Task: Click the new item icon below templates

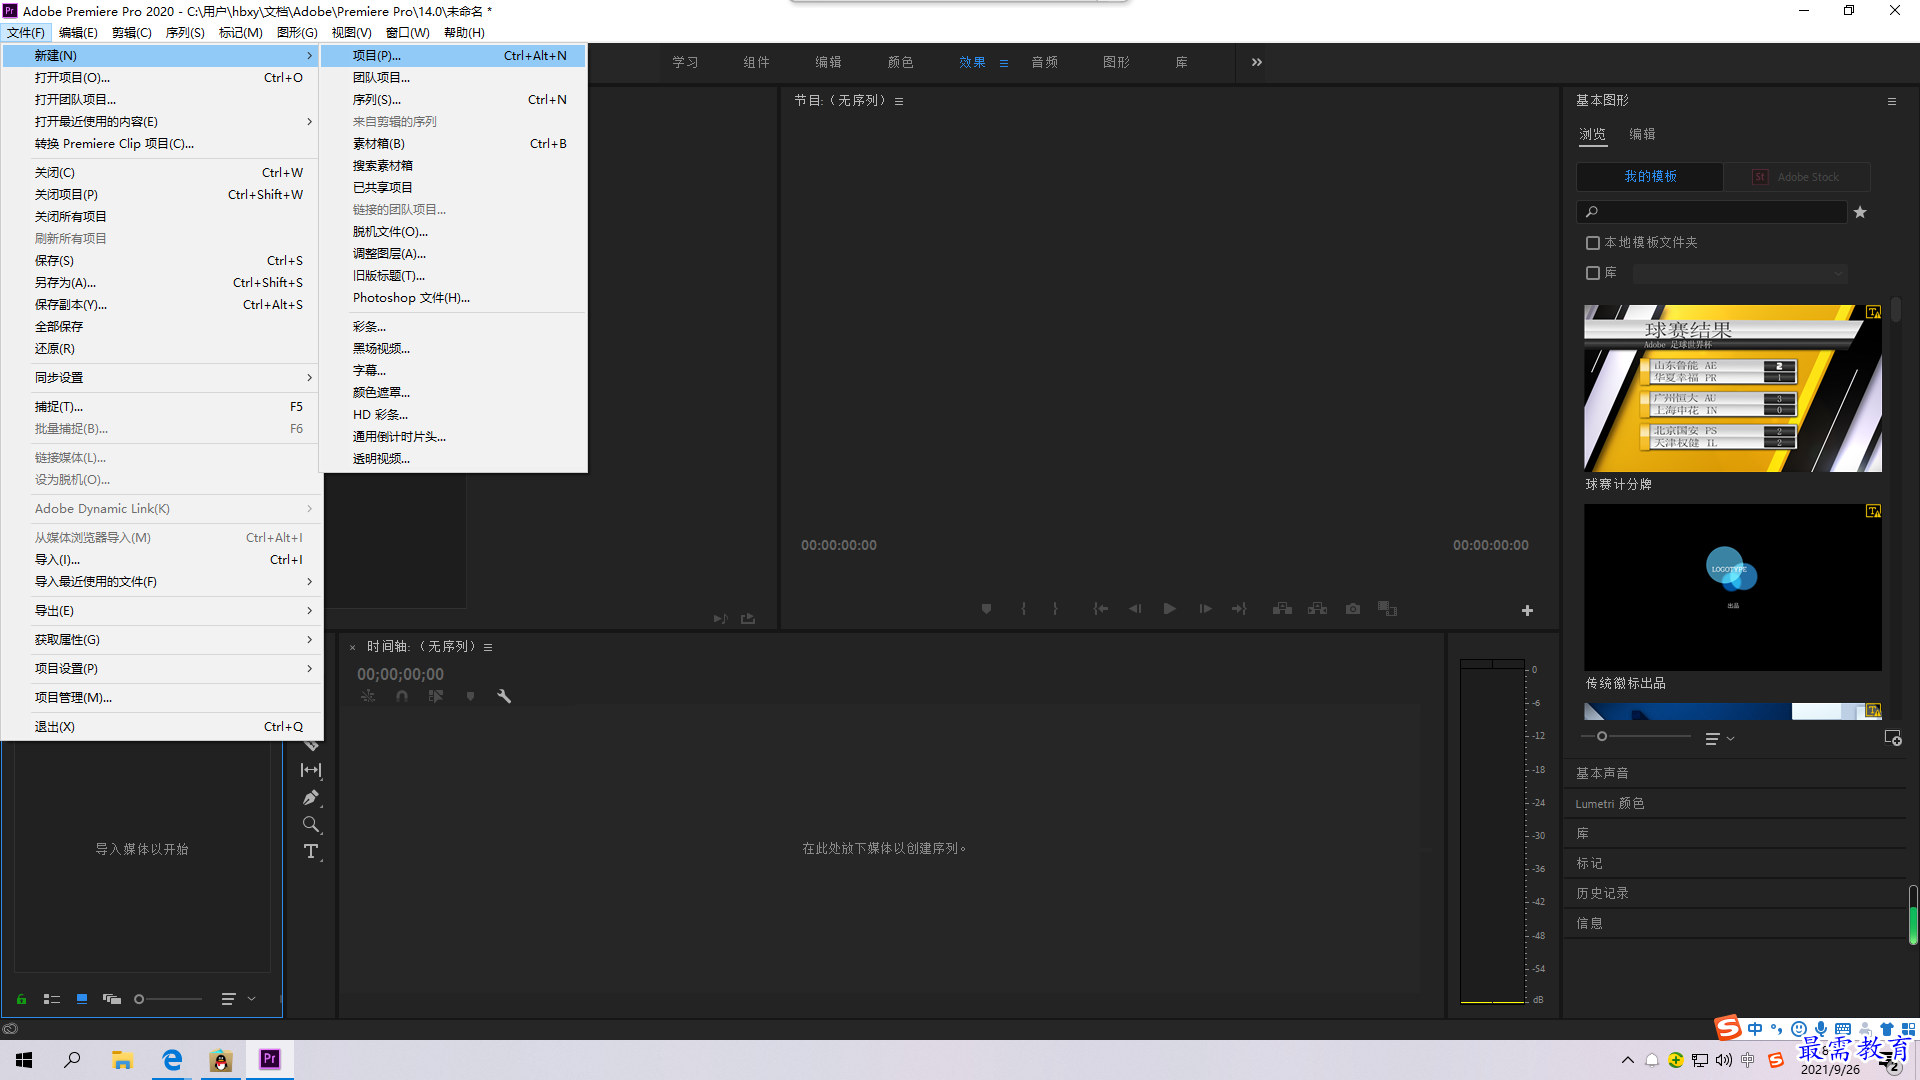Action: pos(1892,738)
